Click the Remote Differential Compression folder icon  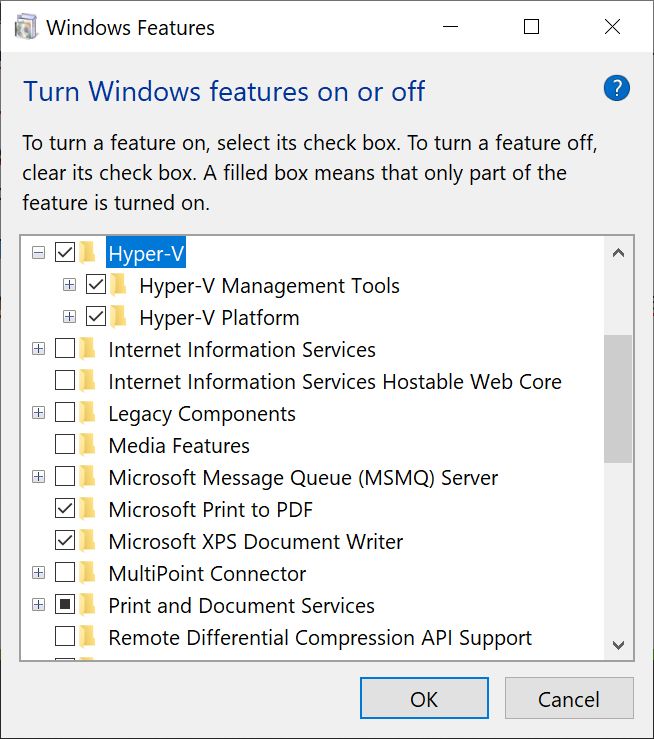tap(87, 637)
